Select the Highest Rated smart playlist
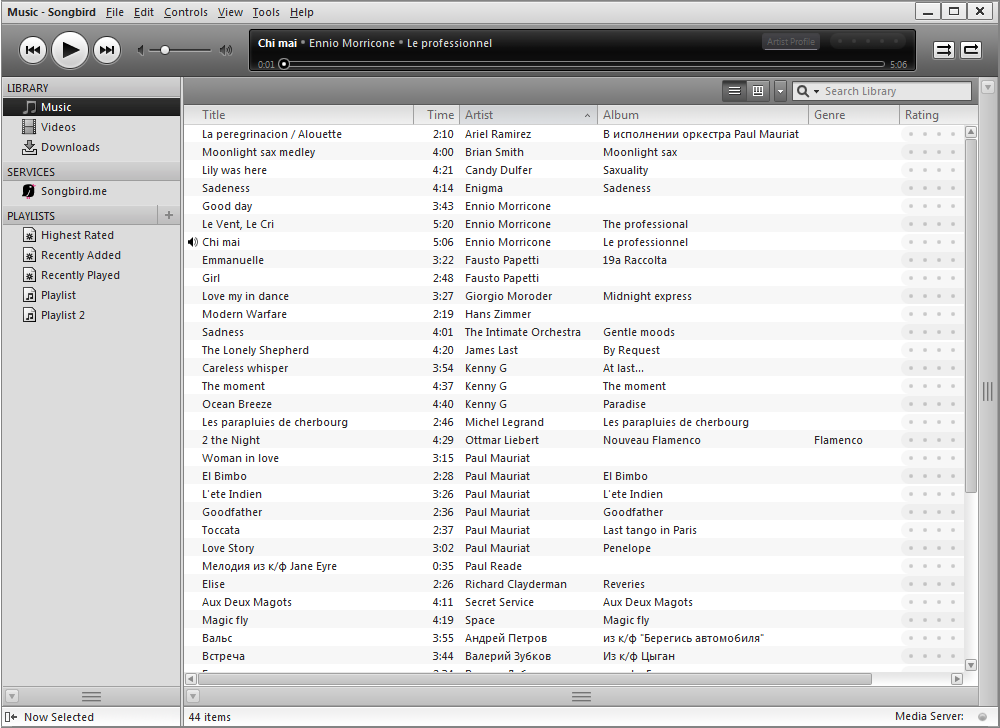Viewport: 1000px width, 728px height. (77, 235)
